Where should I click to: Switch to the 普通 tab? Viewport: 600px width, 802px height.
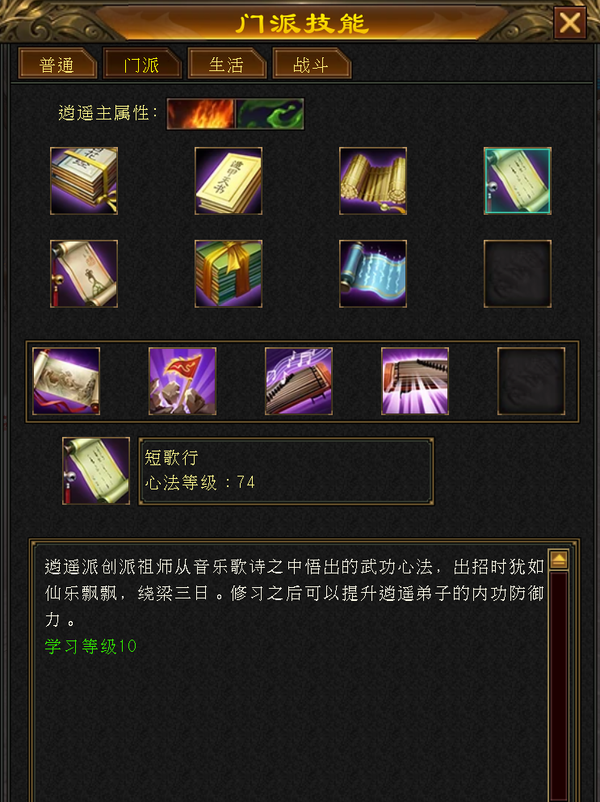tap(57, 64)
